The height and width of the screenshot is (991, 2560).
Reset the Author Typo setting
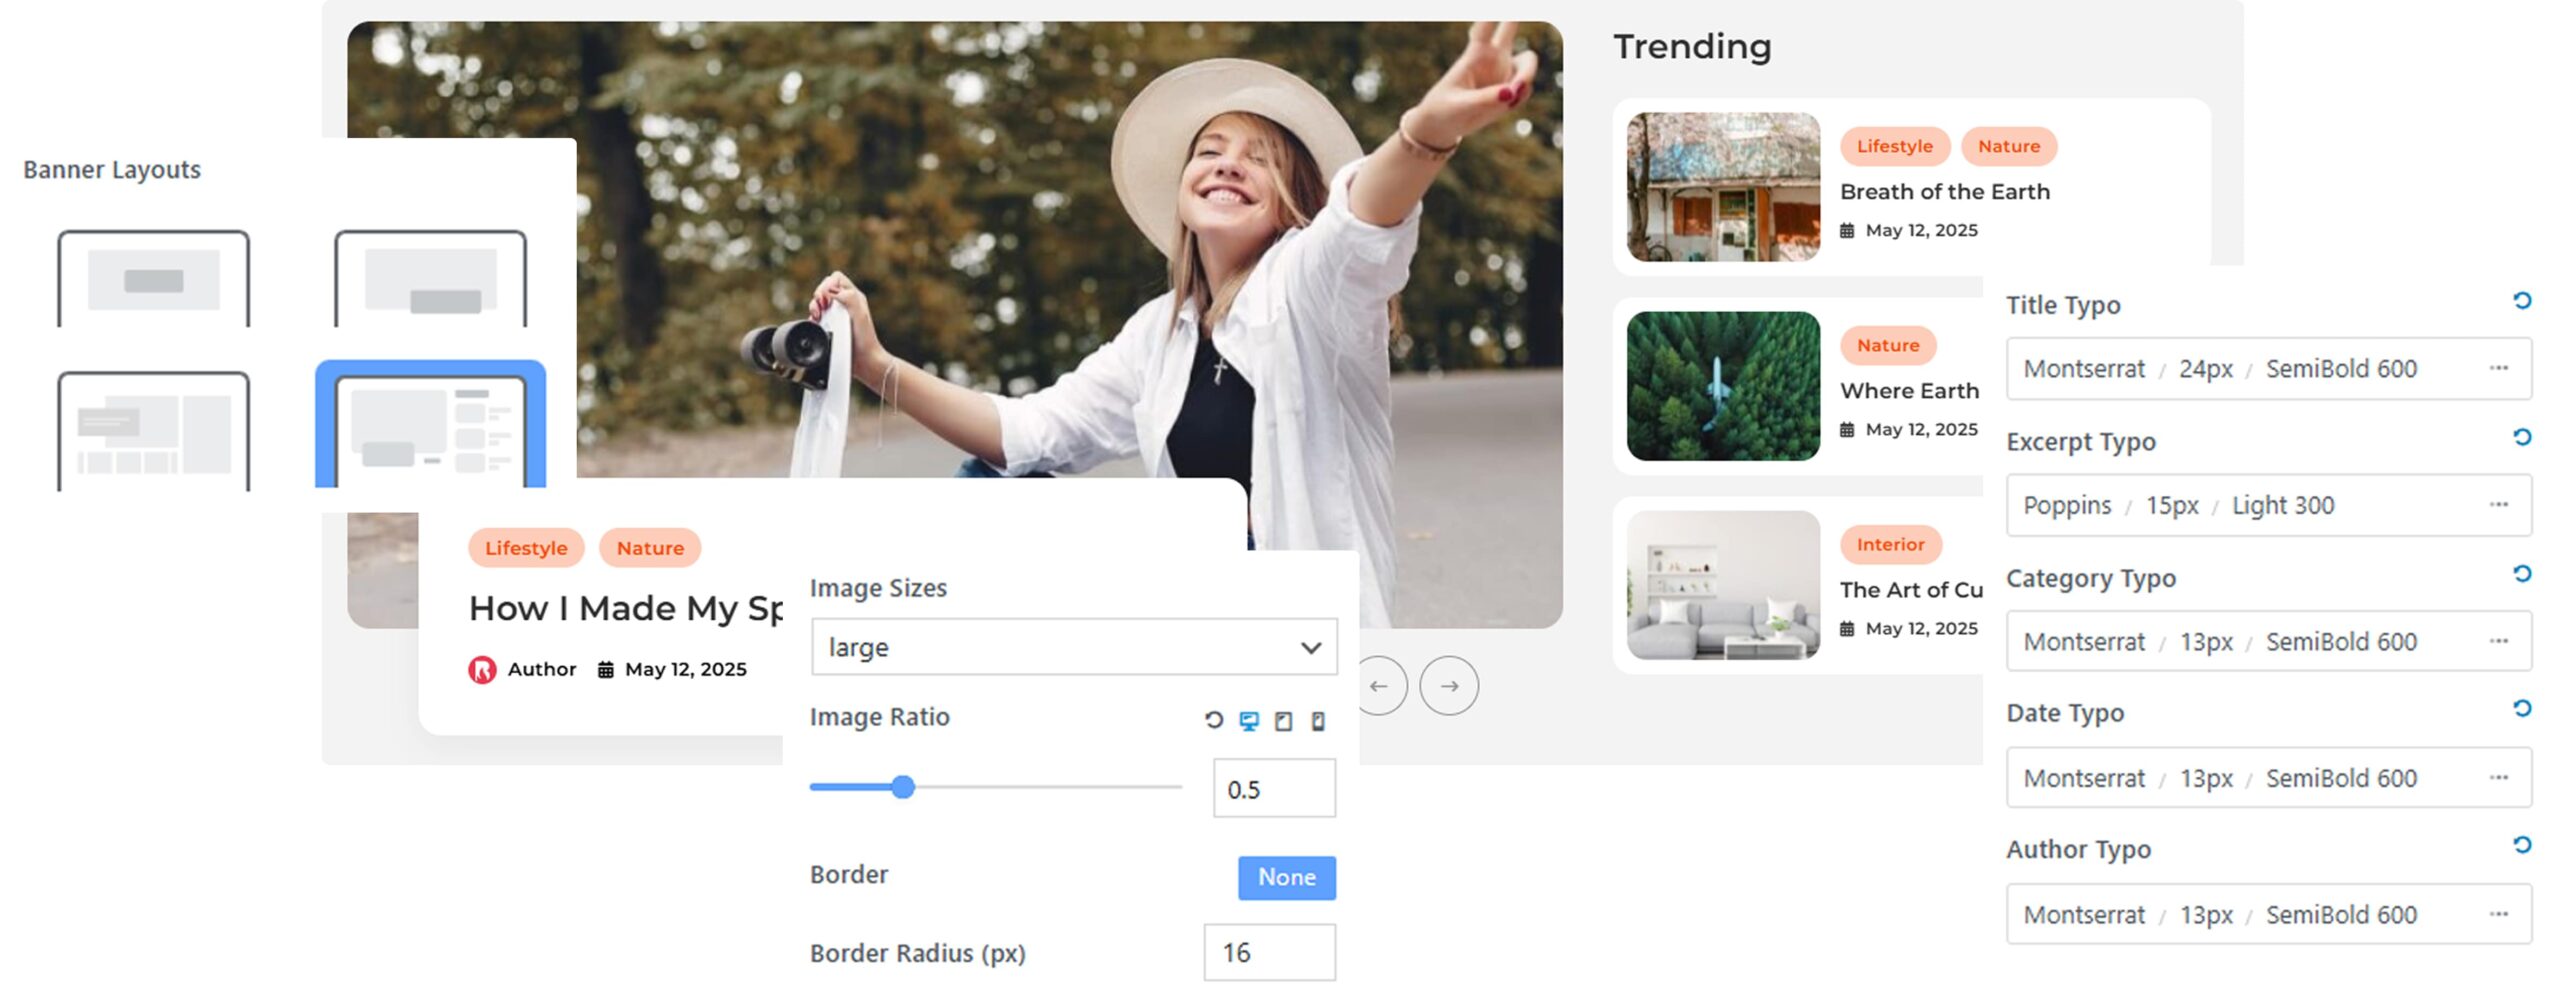click(2521, 846)
